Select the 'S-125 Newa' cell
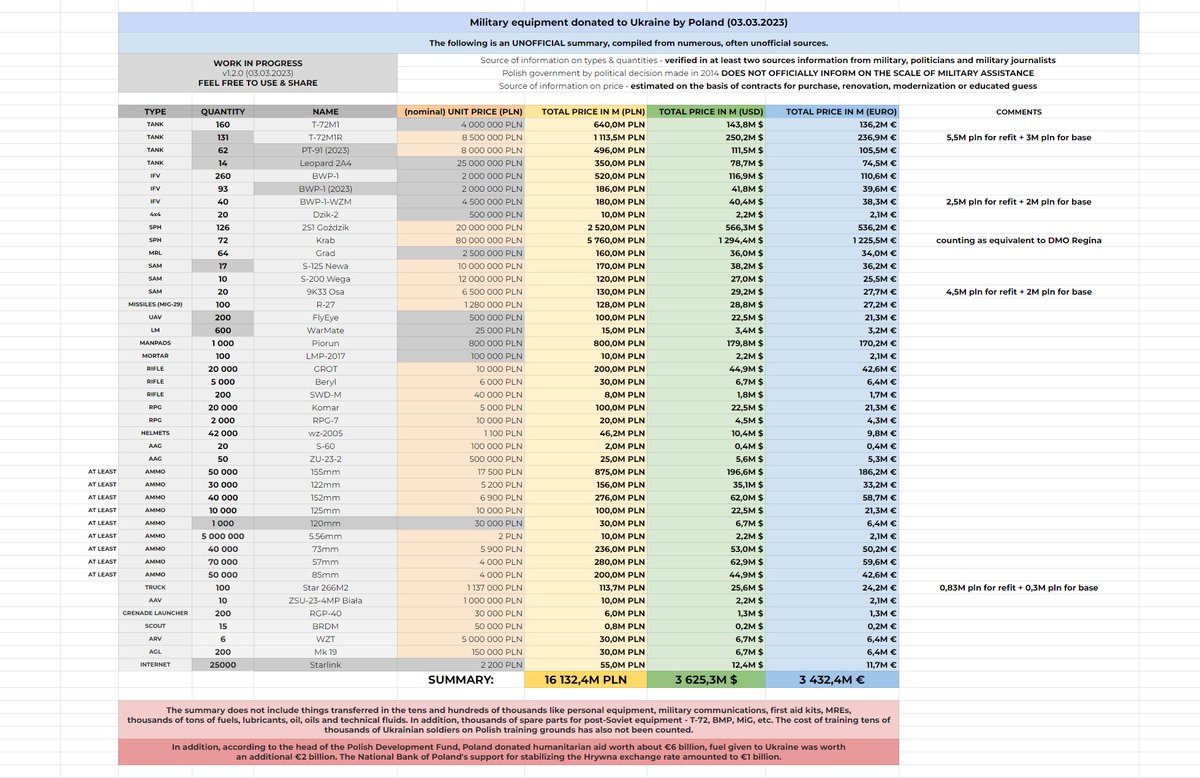Image resolution: width=1200 pixels, height=778 pixels. click(325, 268)
